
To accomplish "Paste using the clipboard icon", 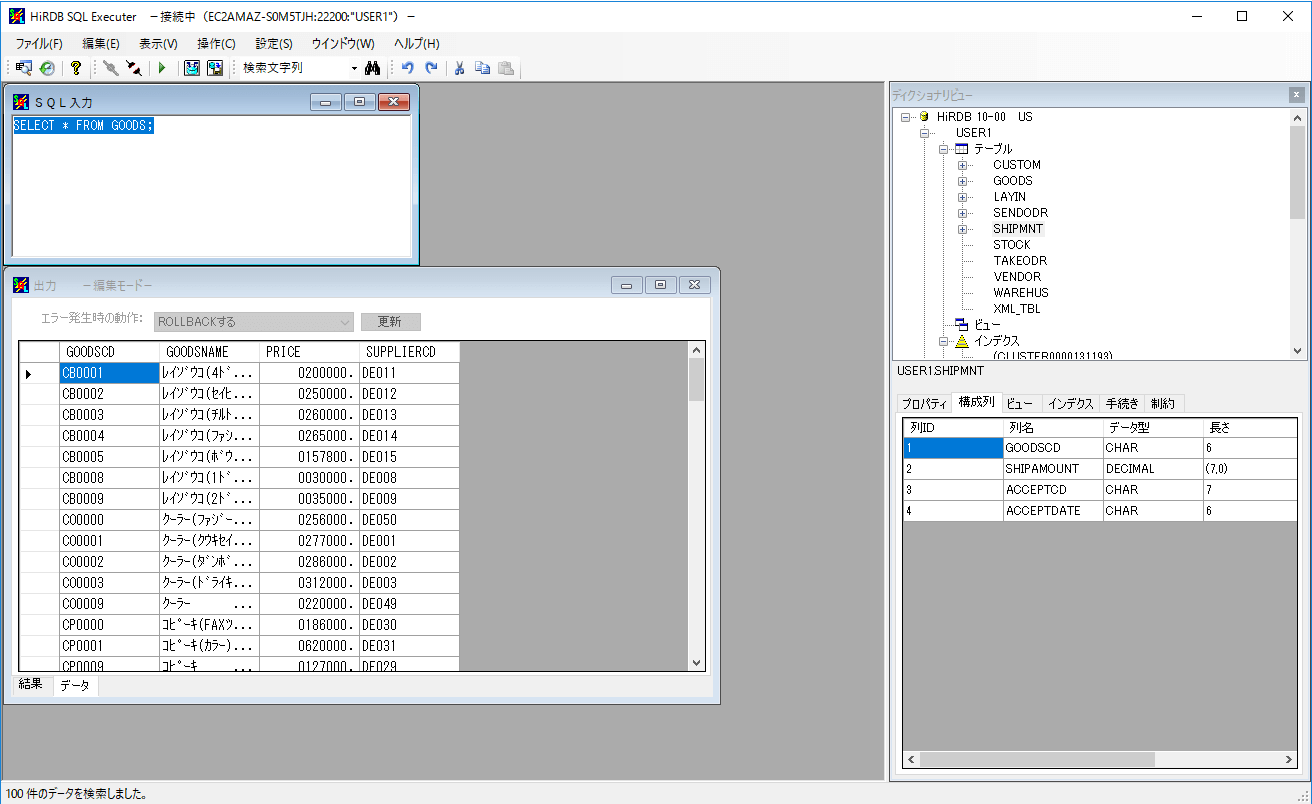I will [505, 67].
